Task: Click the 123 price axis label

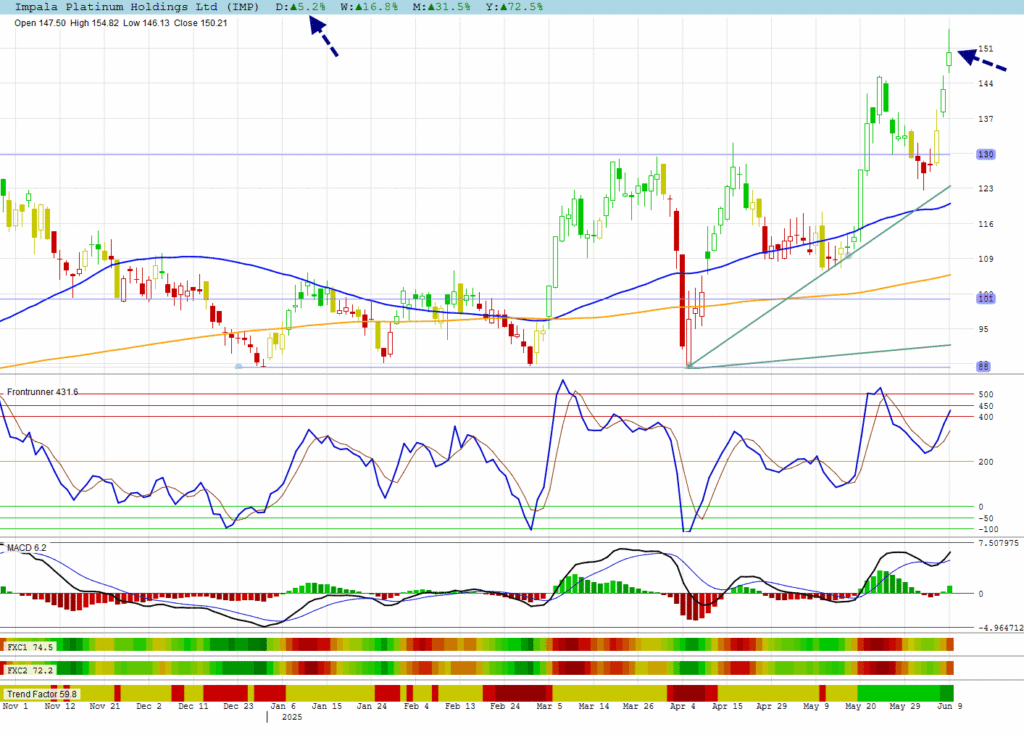Action: tap(985, 188)
